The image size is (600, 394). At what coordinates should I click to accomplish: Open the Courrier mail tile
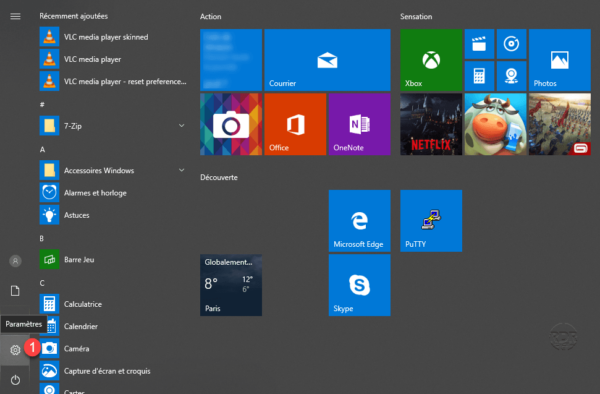[x=327, y=60]
